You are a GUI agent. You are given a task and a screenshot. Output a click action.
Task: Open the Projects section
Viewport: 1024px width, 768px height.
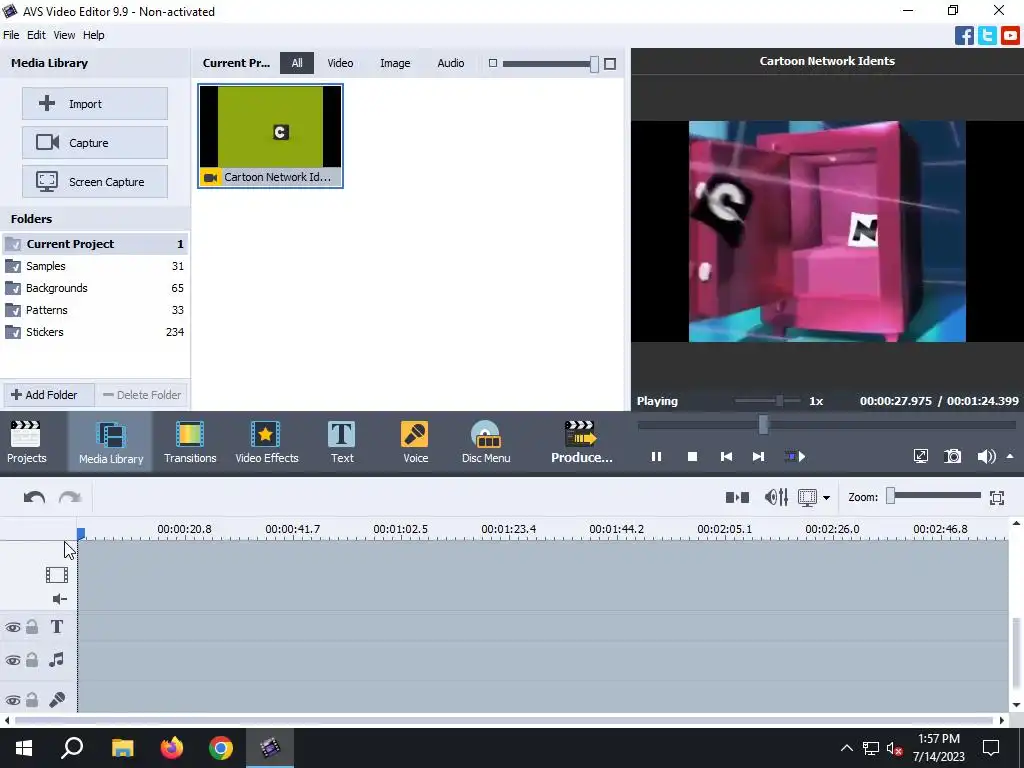pos(27,442)
